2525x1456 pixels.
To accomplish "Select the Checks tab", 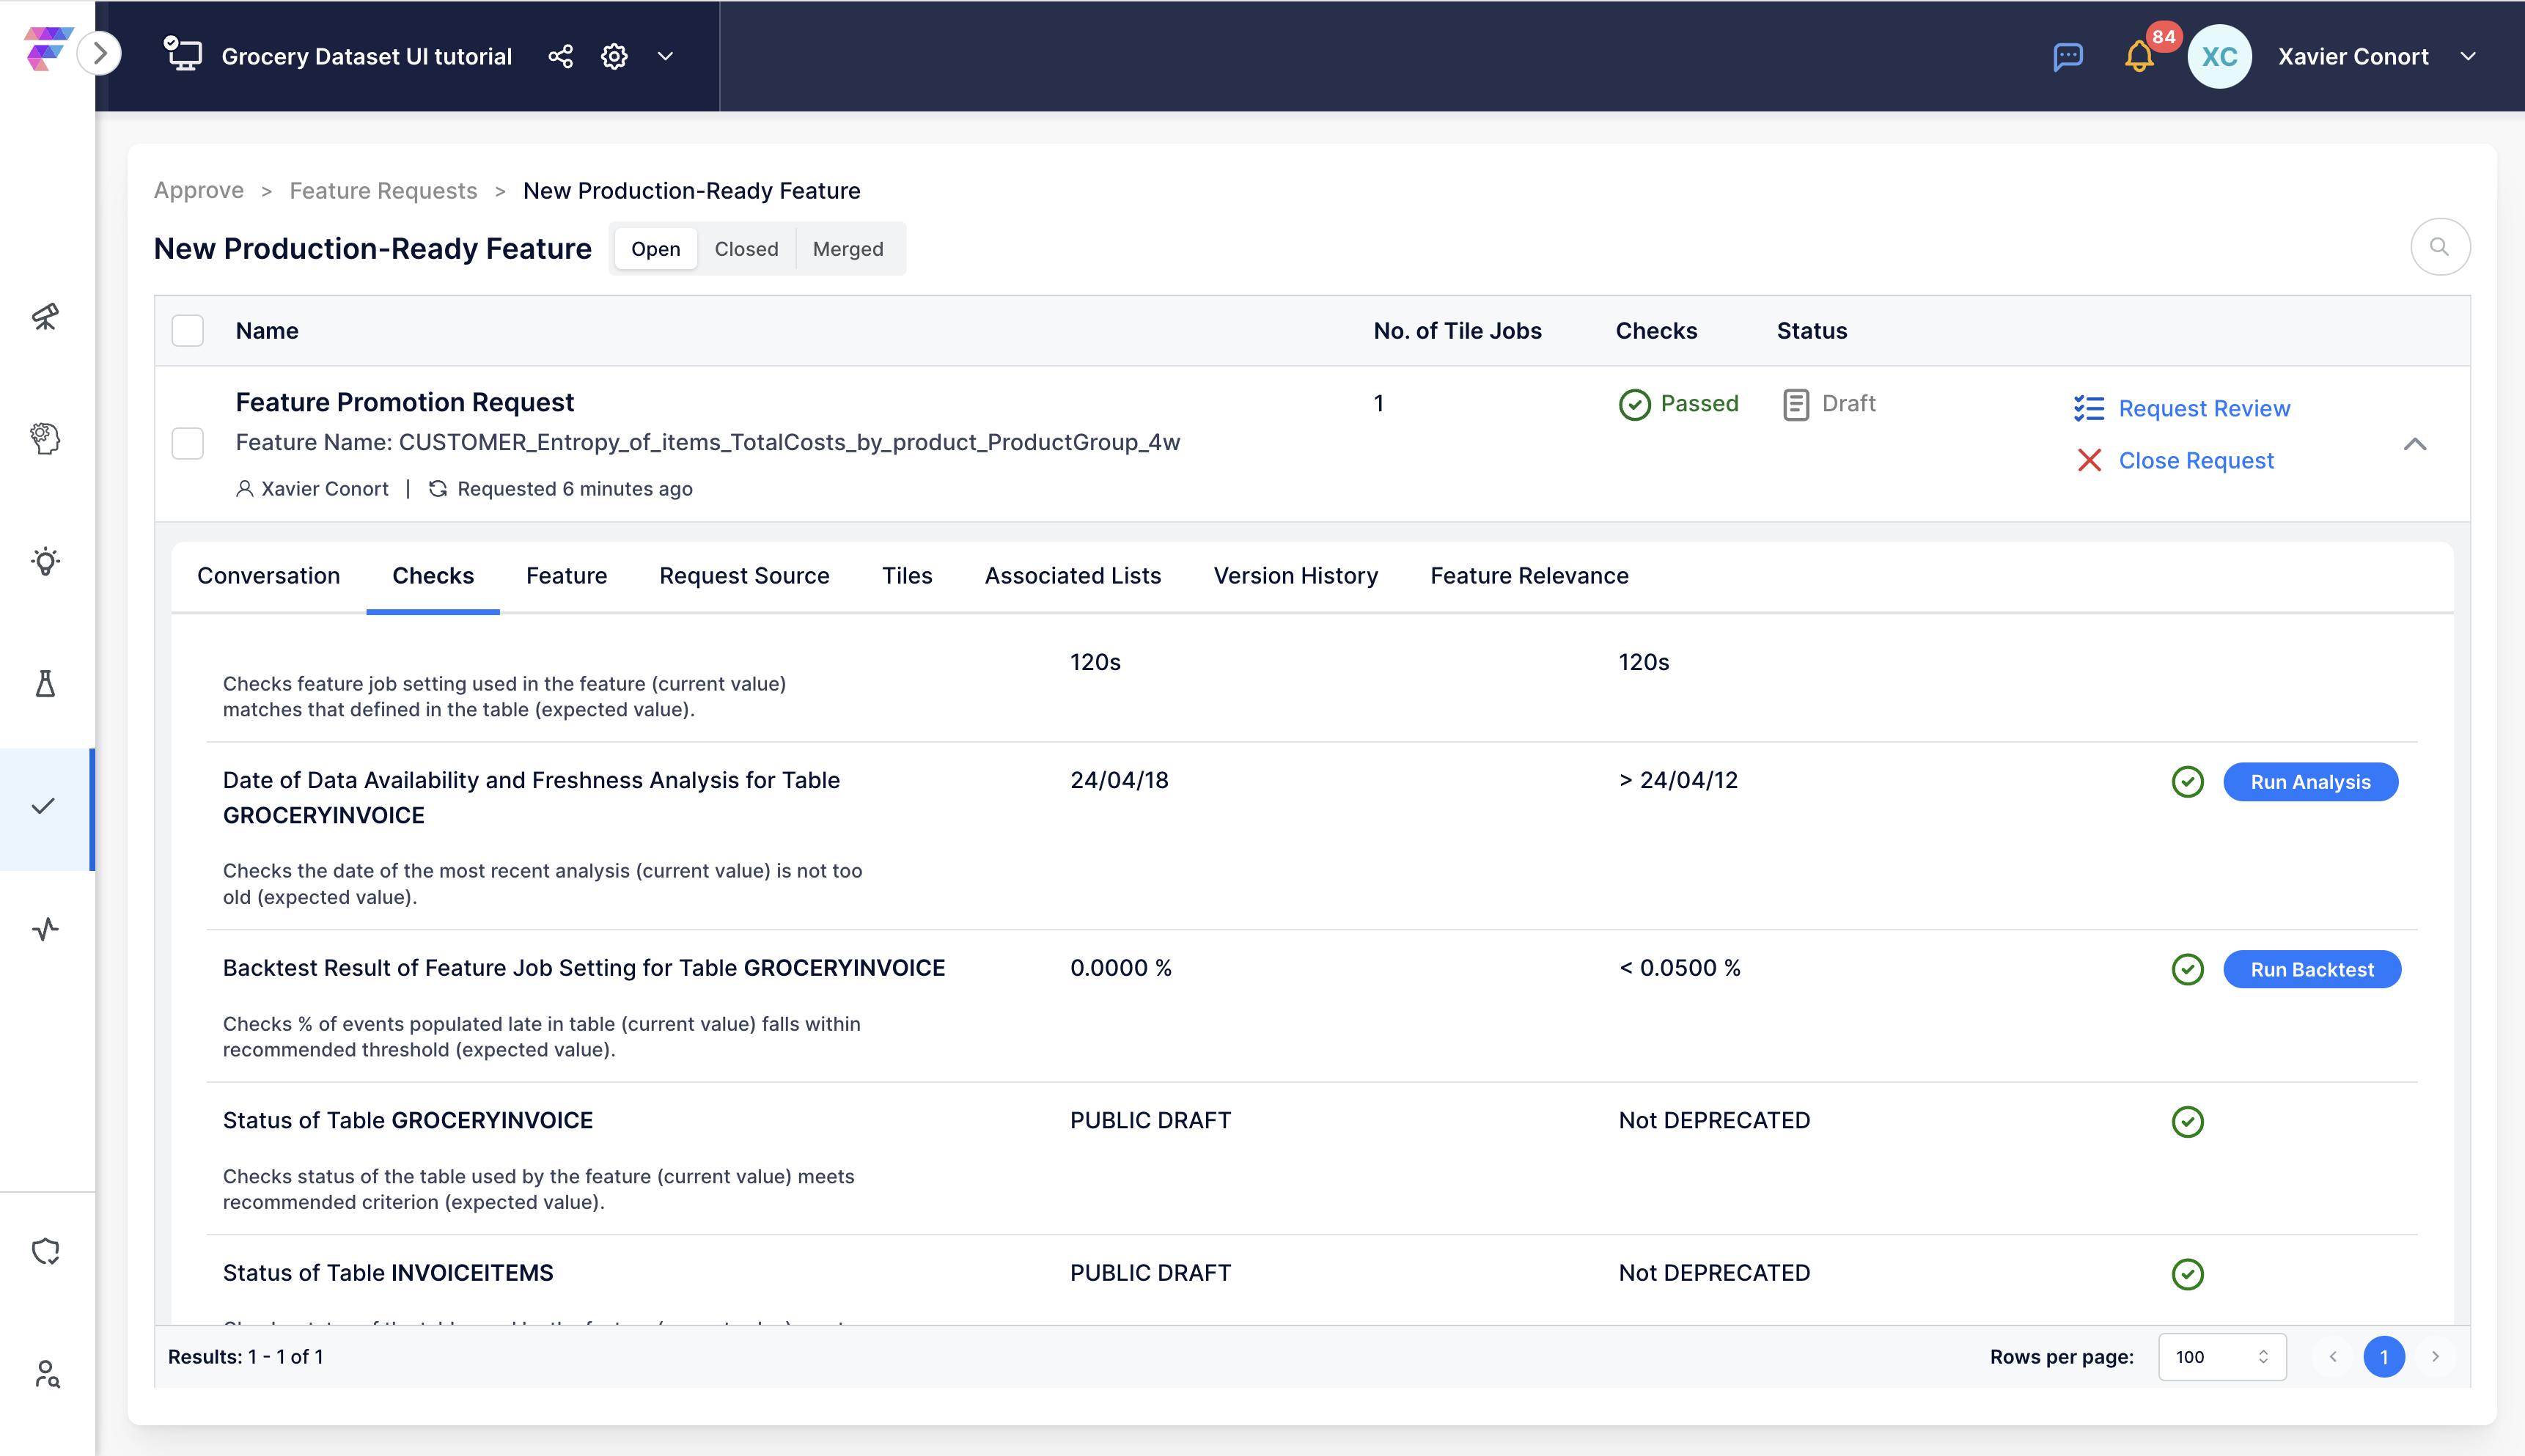I will [x=433, y=576].
